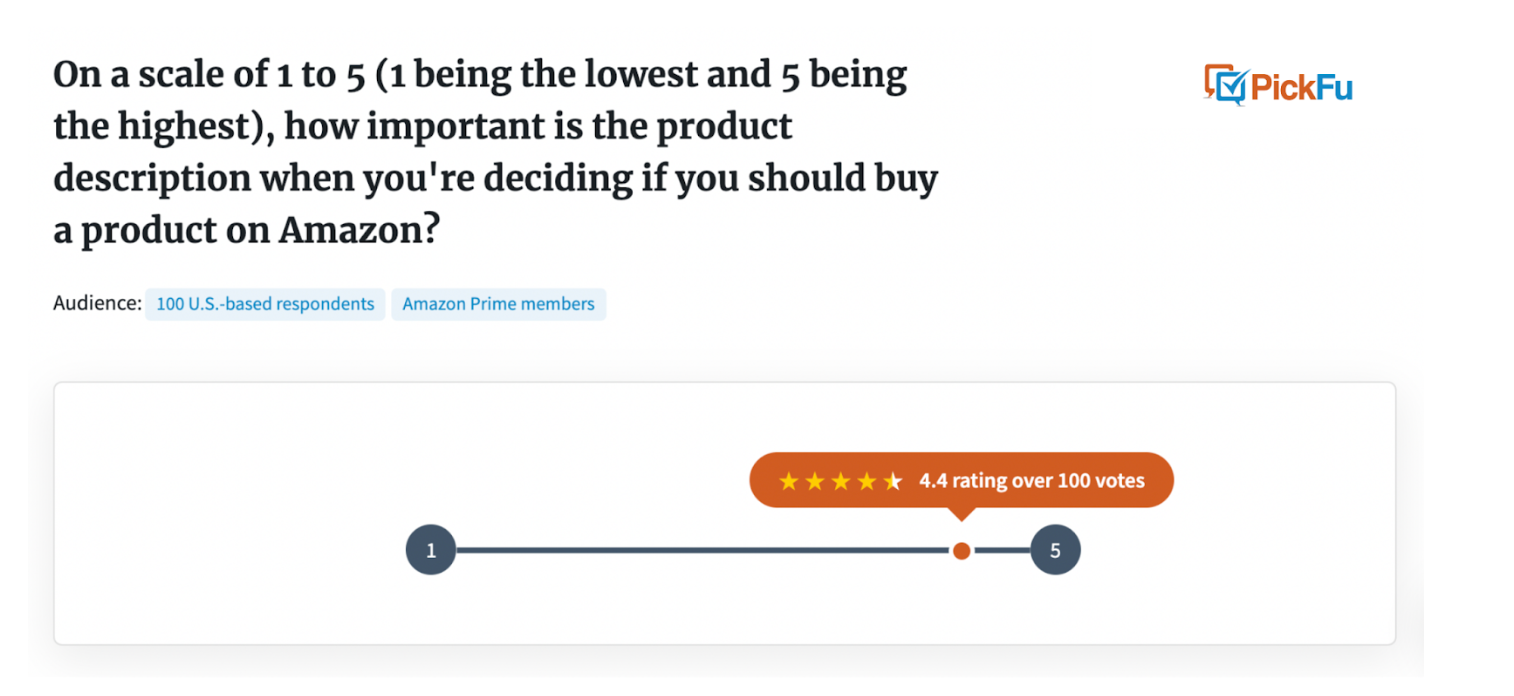Click the half-filled fifth rating star
Image resolution: width=1514 pixels, height=696 pixels.
[x=893, y=481]
